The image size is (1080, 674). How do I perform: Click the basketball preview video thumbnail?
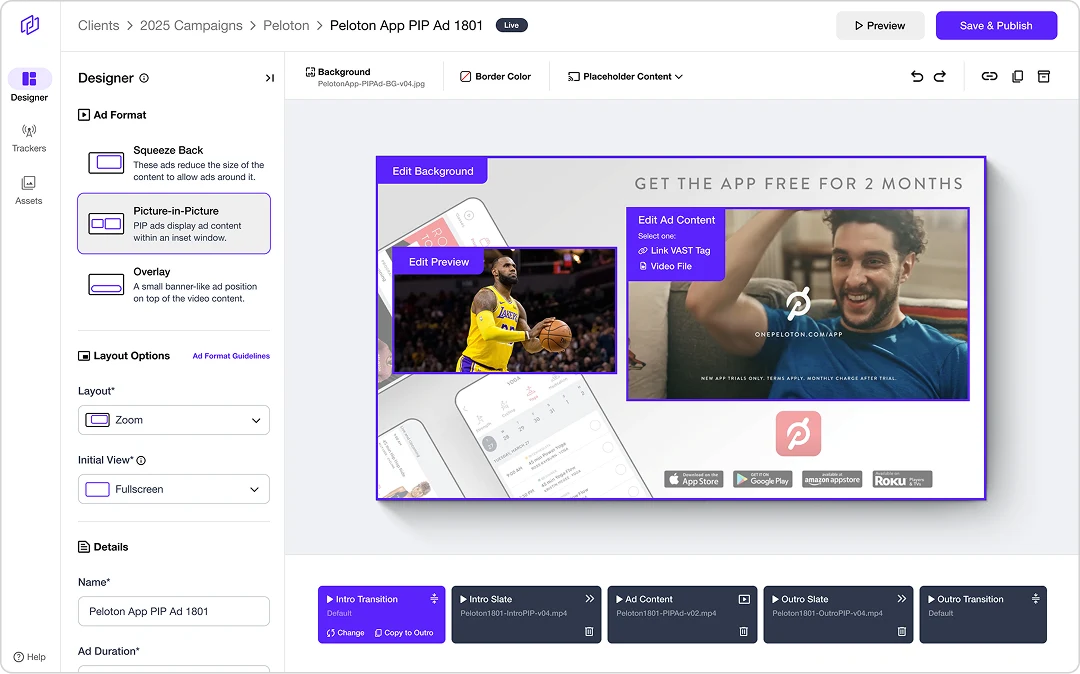pos(505,310)
